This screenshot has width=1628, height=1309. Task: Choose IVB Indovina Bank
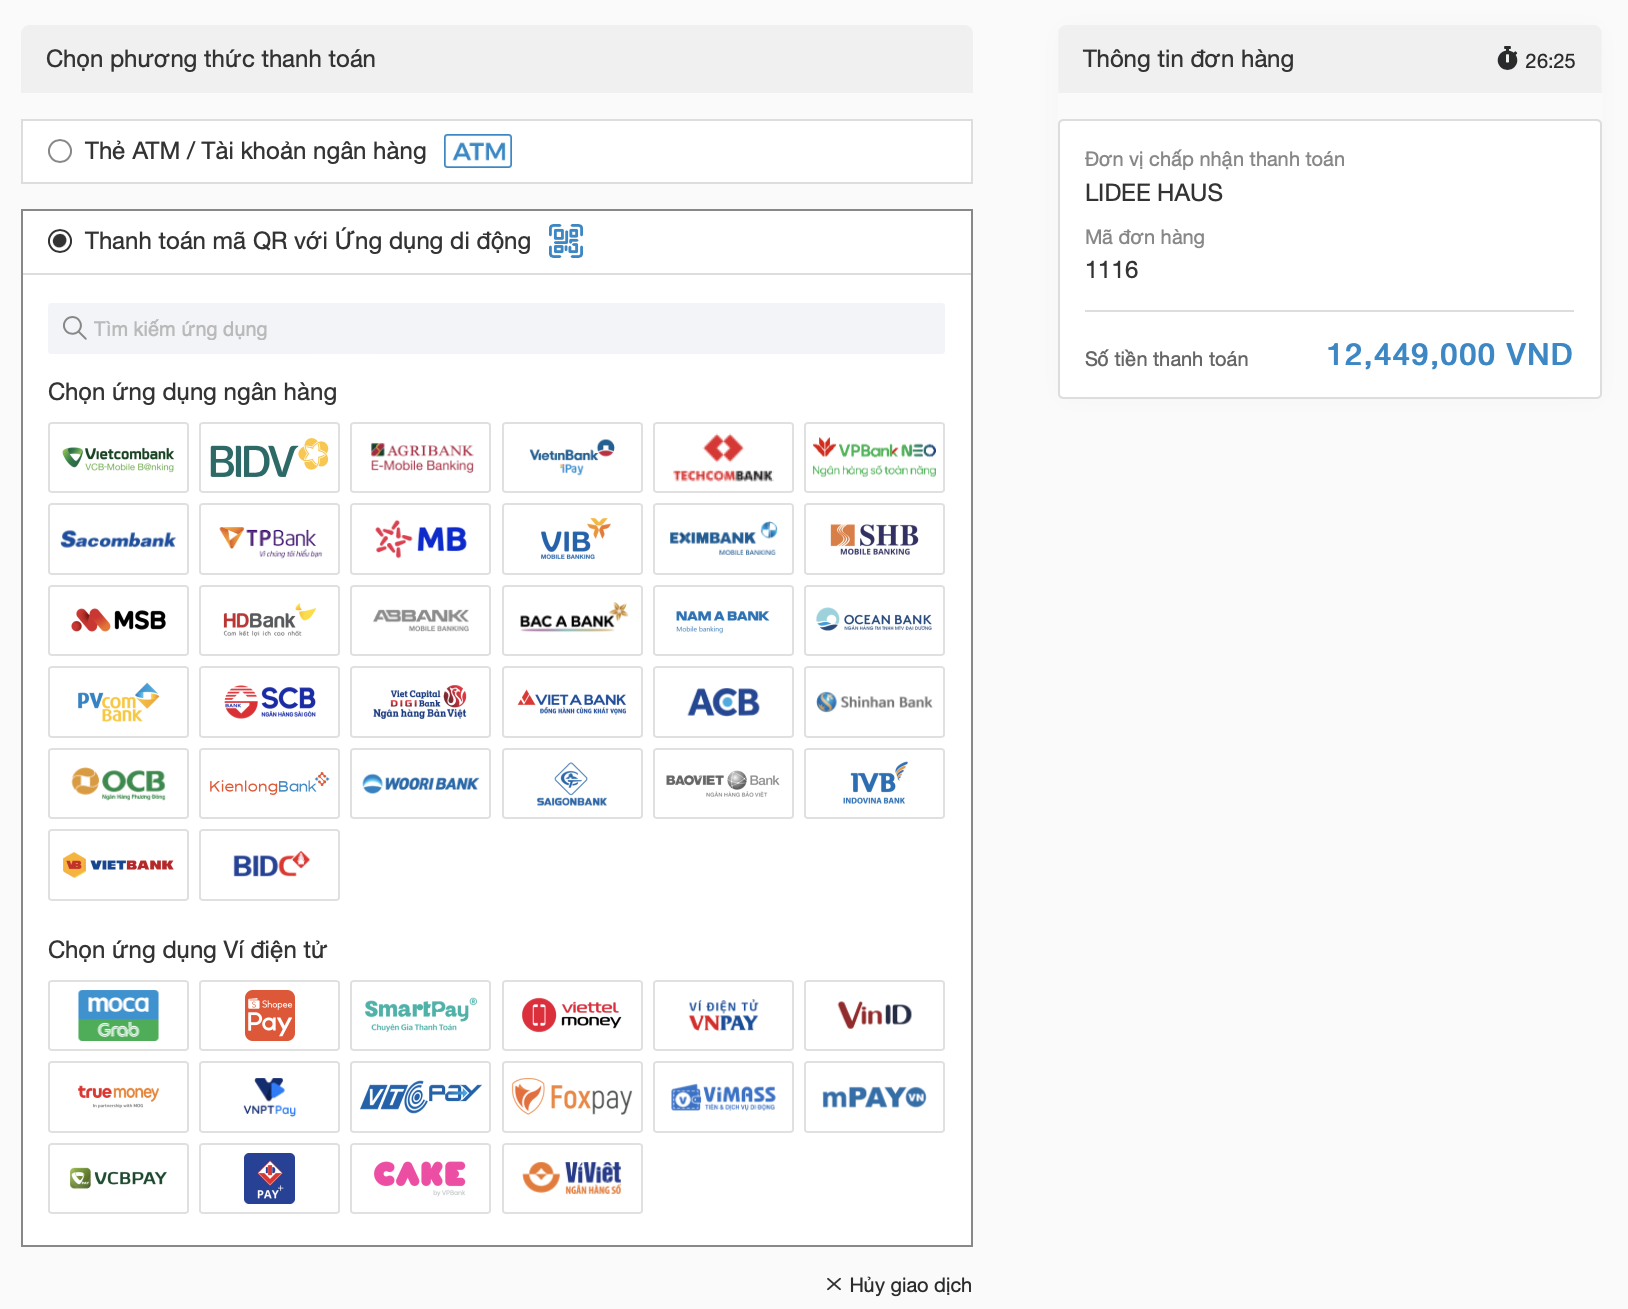(x=874, y=783)
